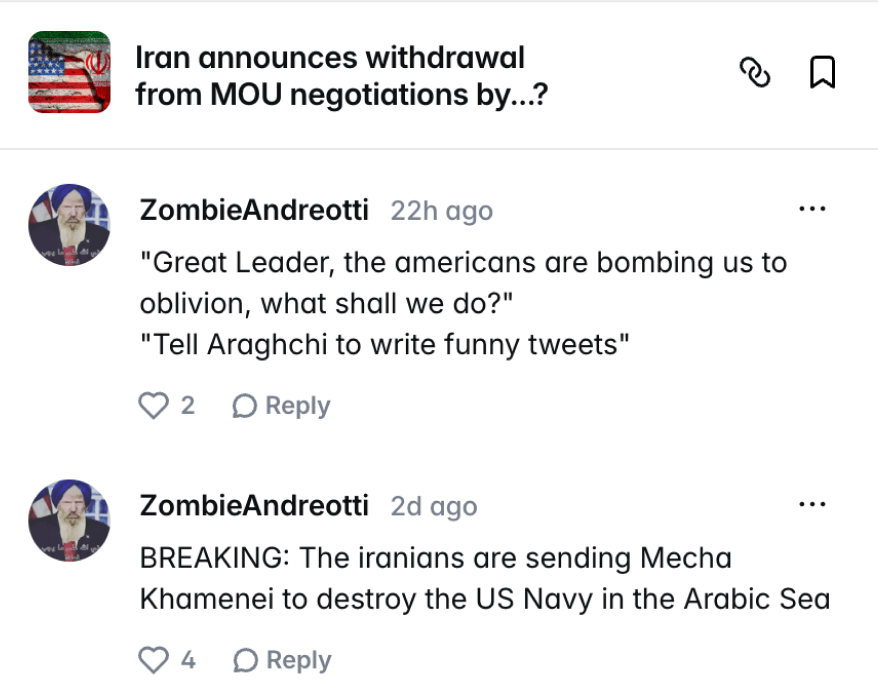Like the 2d ago Mecha Khamenei comment
The height and width of the screenshot is (700, 878).
pyautogui.click(x=153, y=660)
